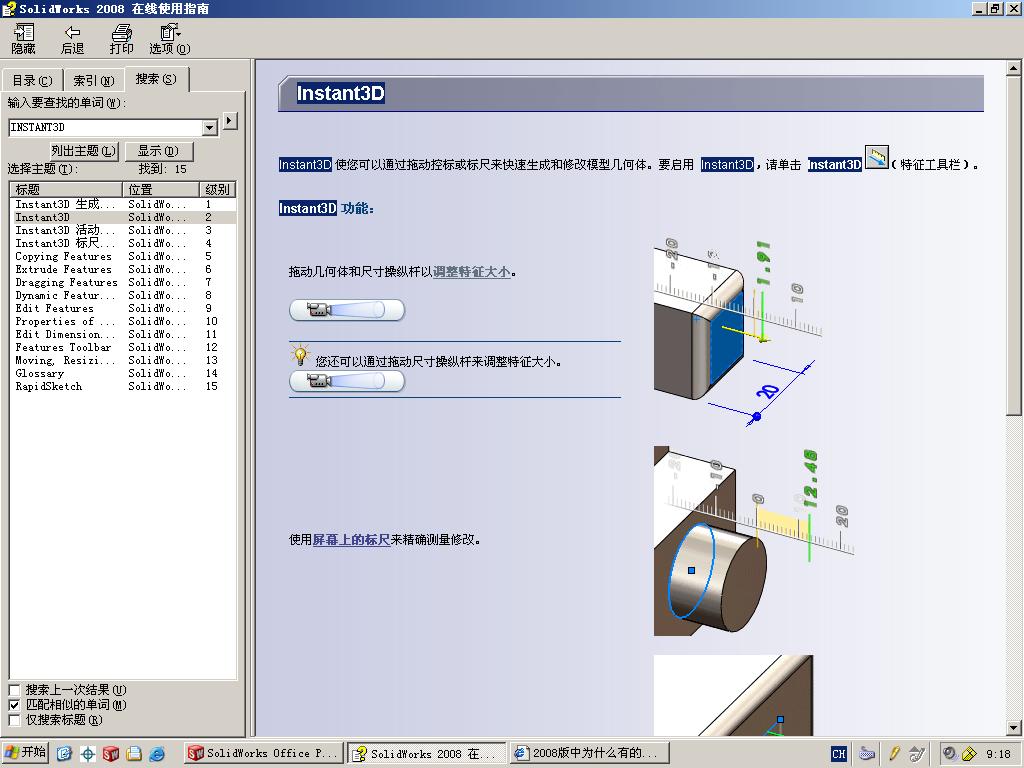Select the 'Features Toolbar' result
Image resolution: width=1024 pixels, height=768 pixels.
click(123, 347)
